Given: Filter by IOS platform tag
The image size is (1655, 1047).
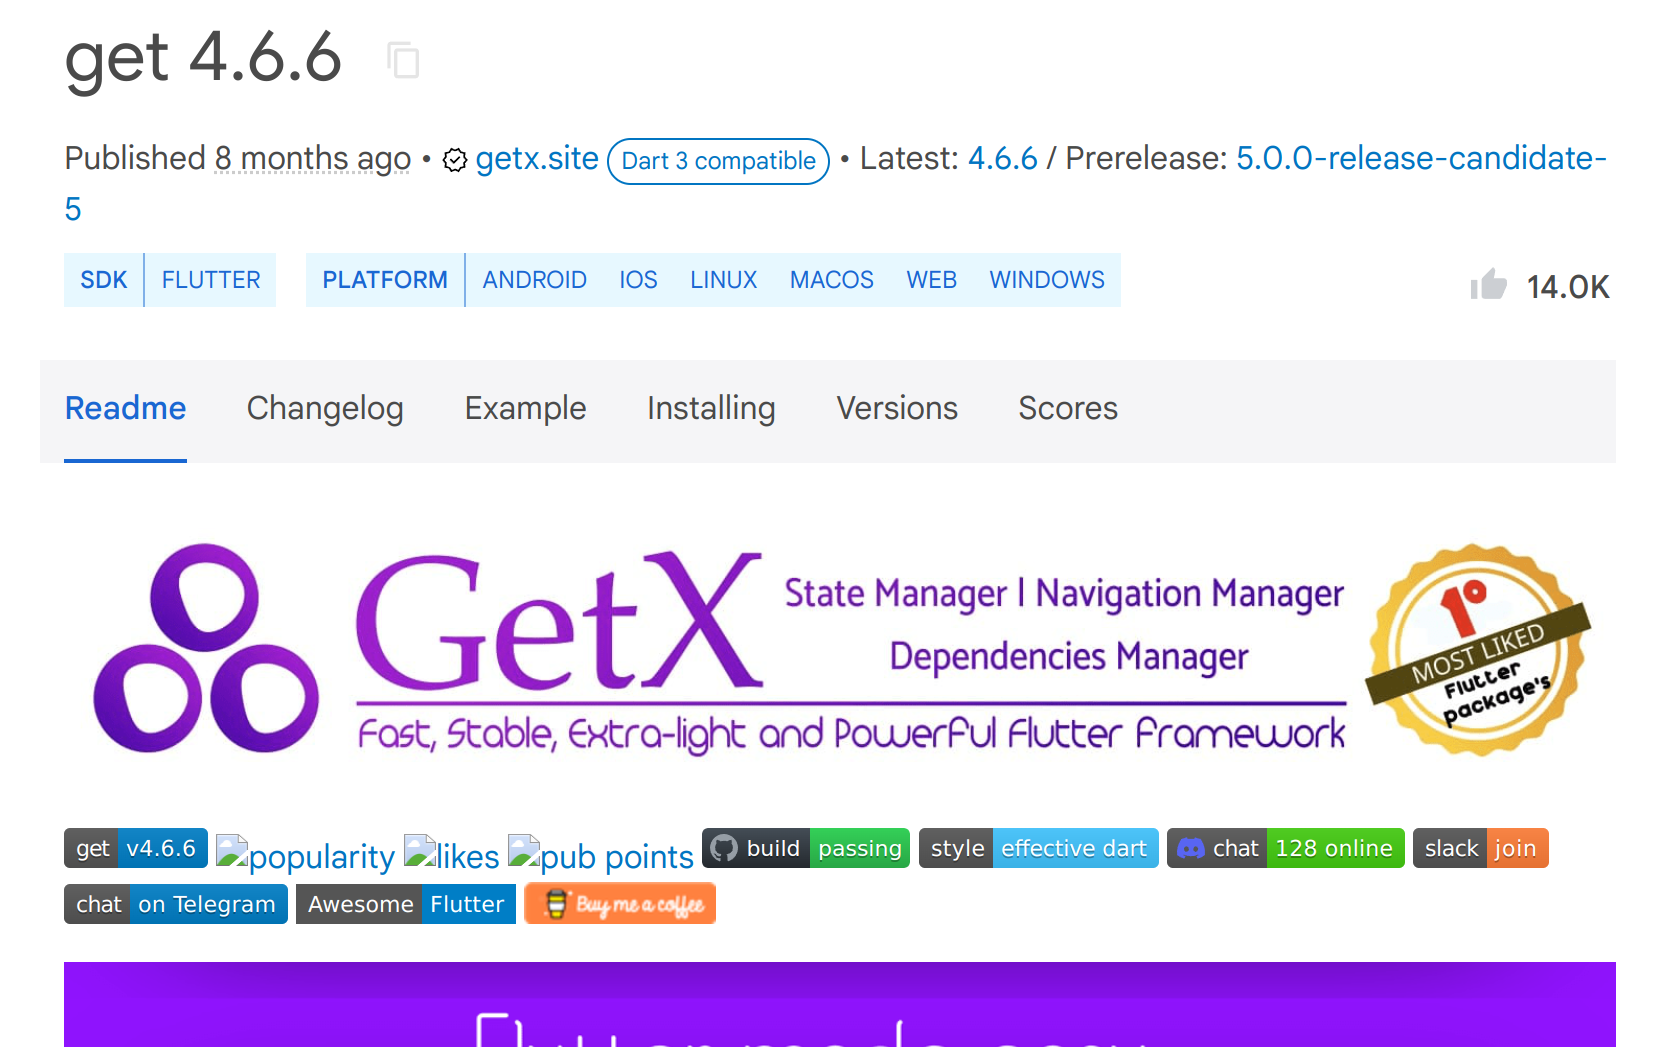Looking at the screenshot, I should 638,280.
